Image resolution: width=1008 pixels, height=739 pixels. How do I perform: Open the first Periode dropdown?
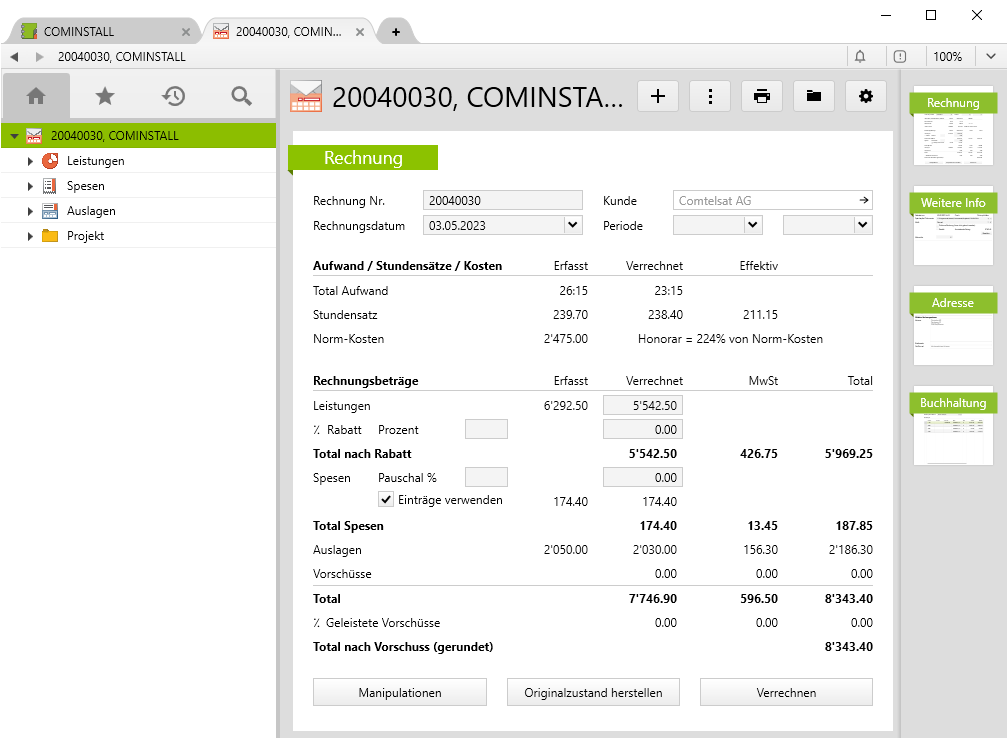point(753,226)
